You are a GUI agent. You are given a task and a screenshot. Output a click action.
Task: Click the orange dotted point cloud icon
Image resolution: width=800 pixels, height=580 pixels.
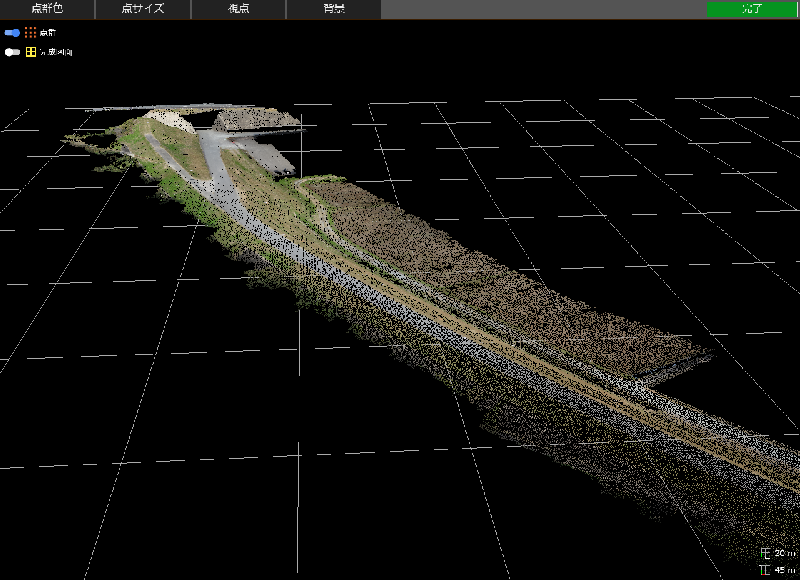click(x=31, y=33)
